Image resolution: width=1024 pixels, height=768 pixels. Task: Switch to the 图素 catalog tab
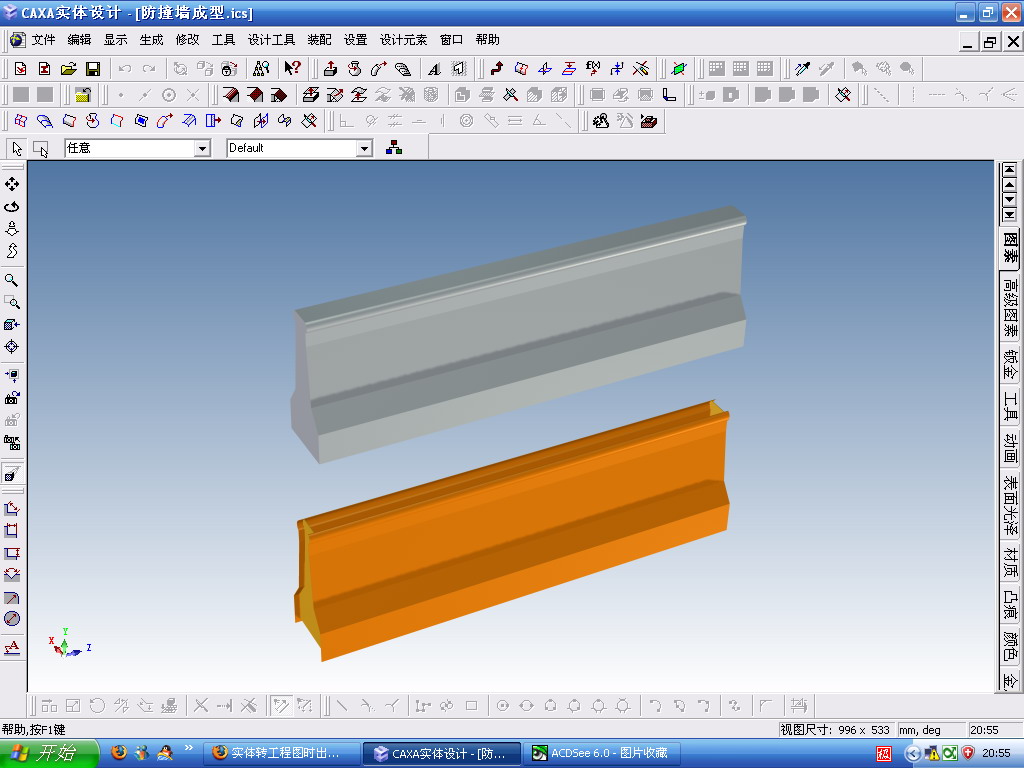pos(1010,247)
